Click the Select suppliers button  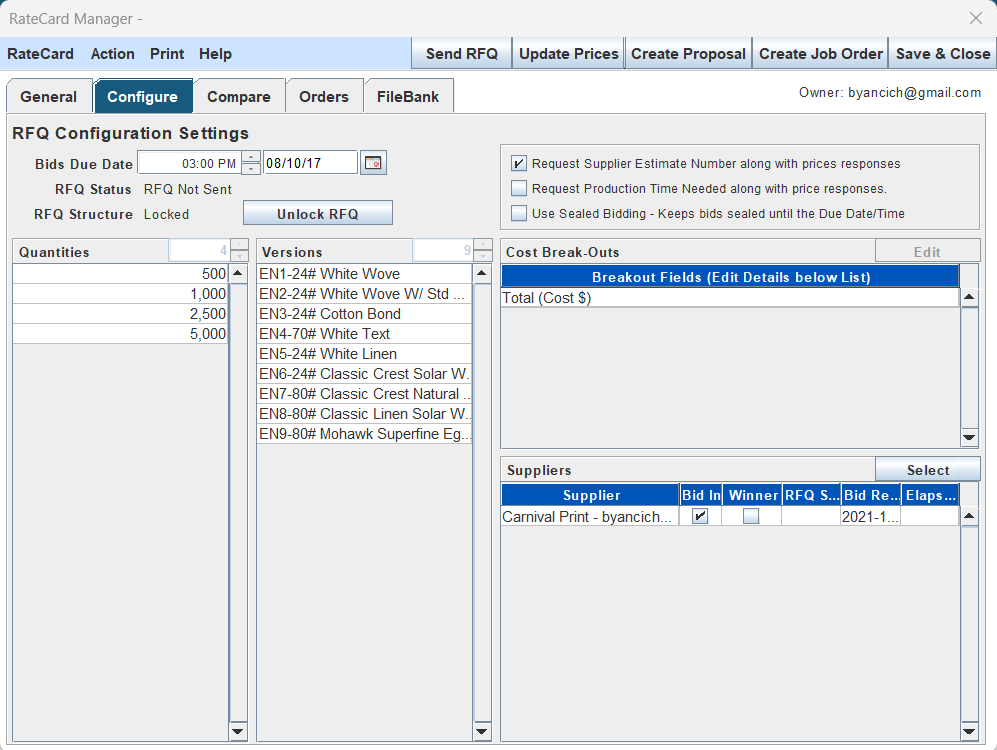click(927, 470)
